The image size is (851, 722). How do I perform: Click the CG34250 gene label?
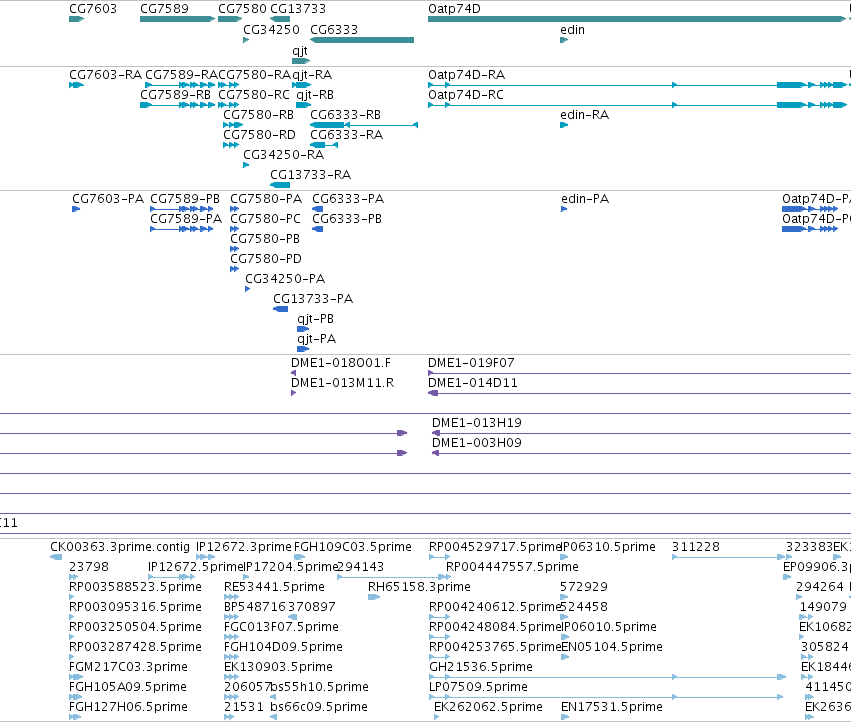pyautogui.click(x=271, y=30)
